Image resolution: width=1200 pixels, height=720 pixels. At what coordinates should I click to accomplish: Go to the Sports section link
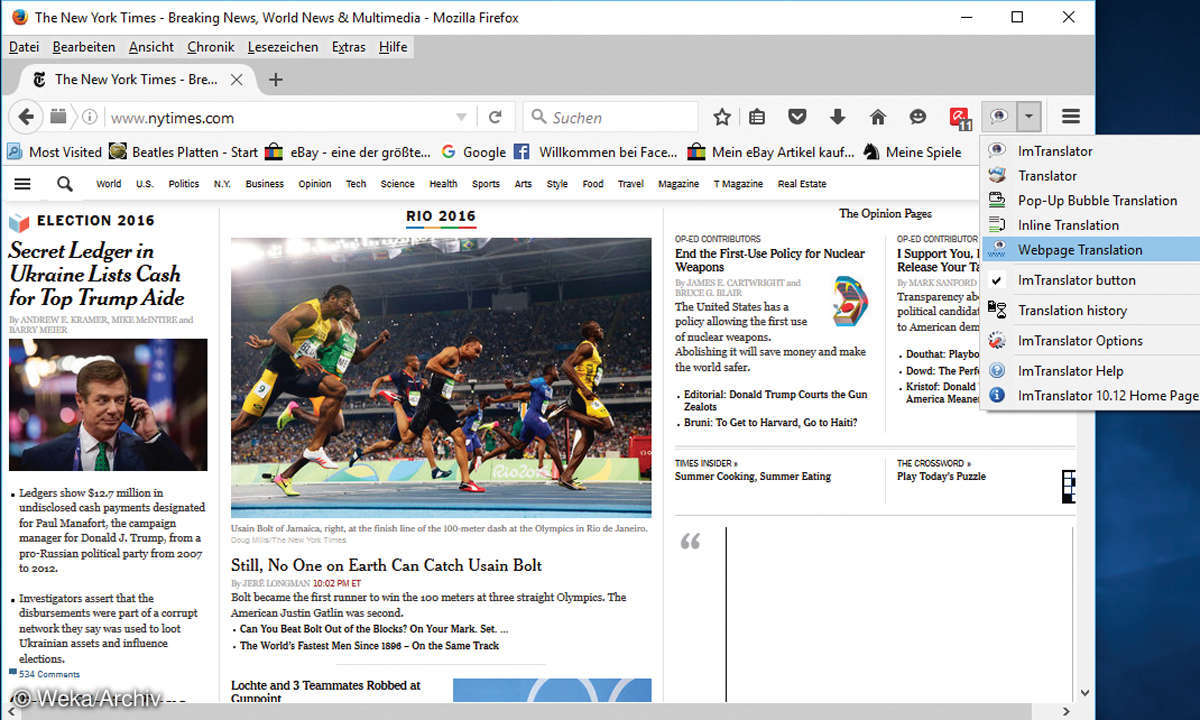(486, 184)
